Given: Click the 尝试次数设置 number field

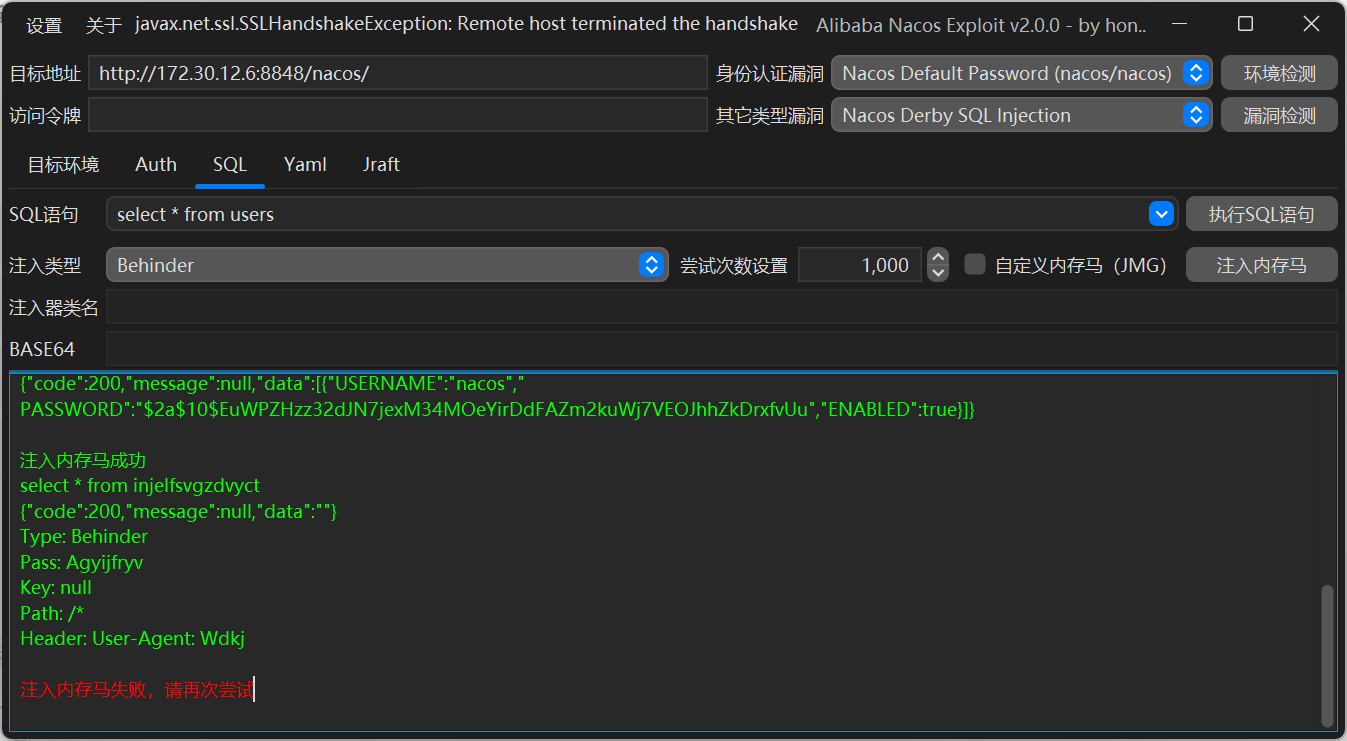Looking at the screenshot, I should (860, 265).
